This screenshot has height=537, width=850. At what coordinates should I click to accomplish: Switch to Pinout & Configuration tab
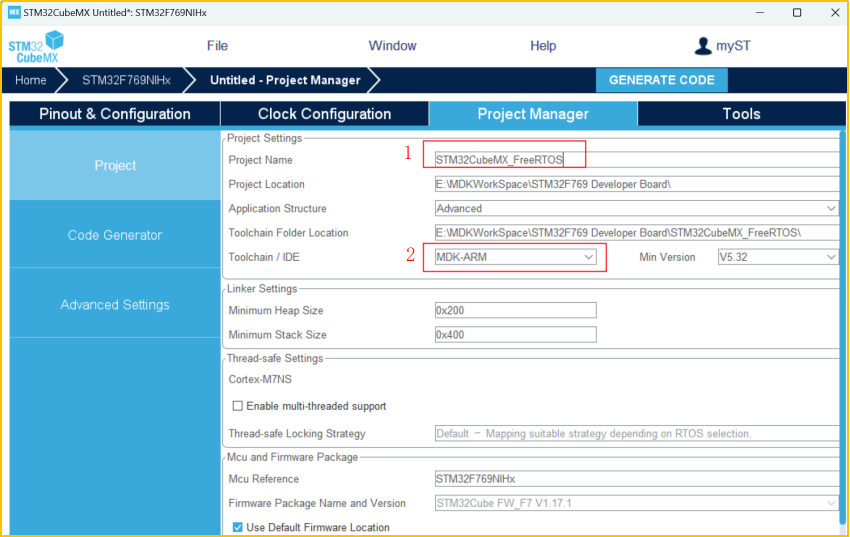click(x=115, y=114)
